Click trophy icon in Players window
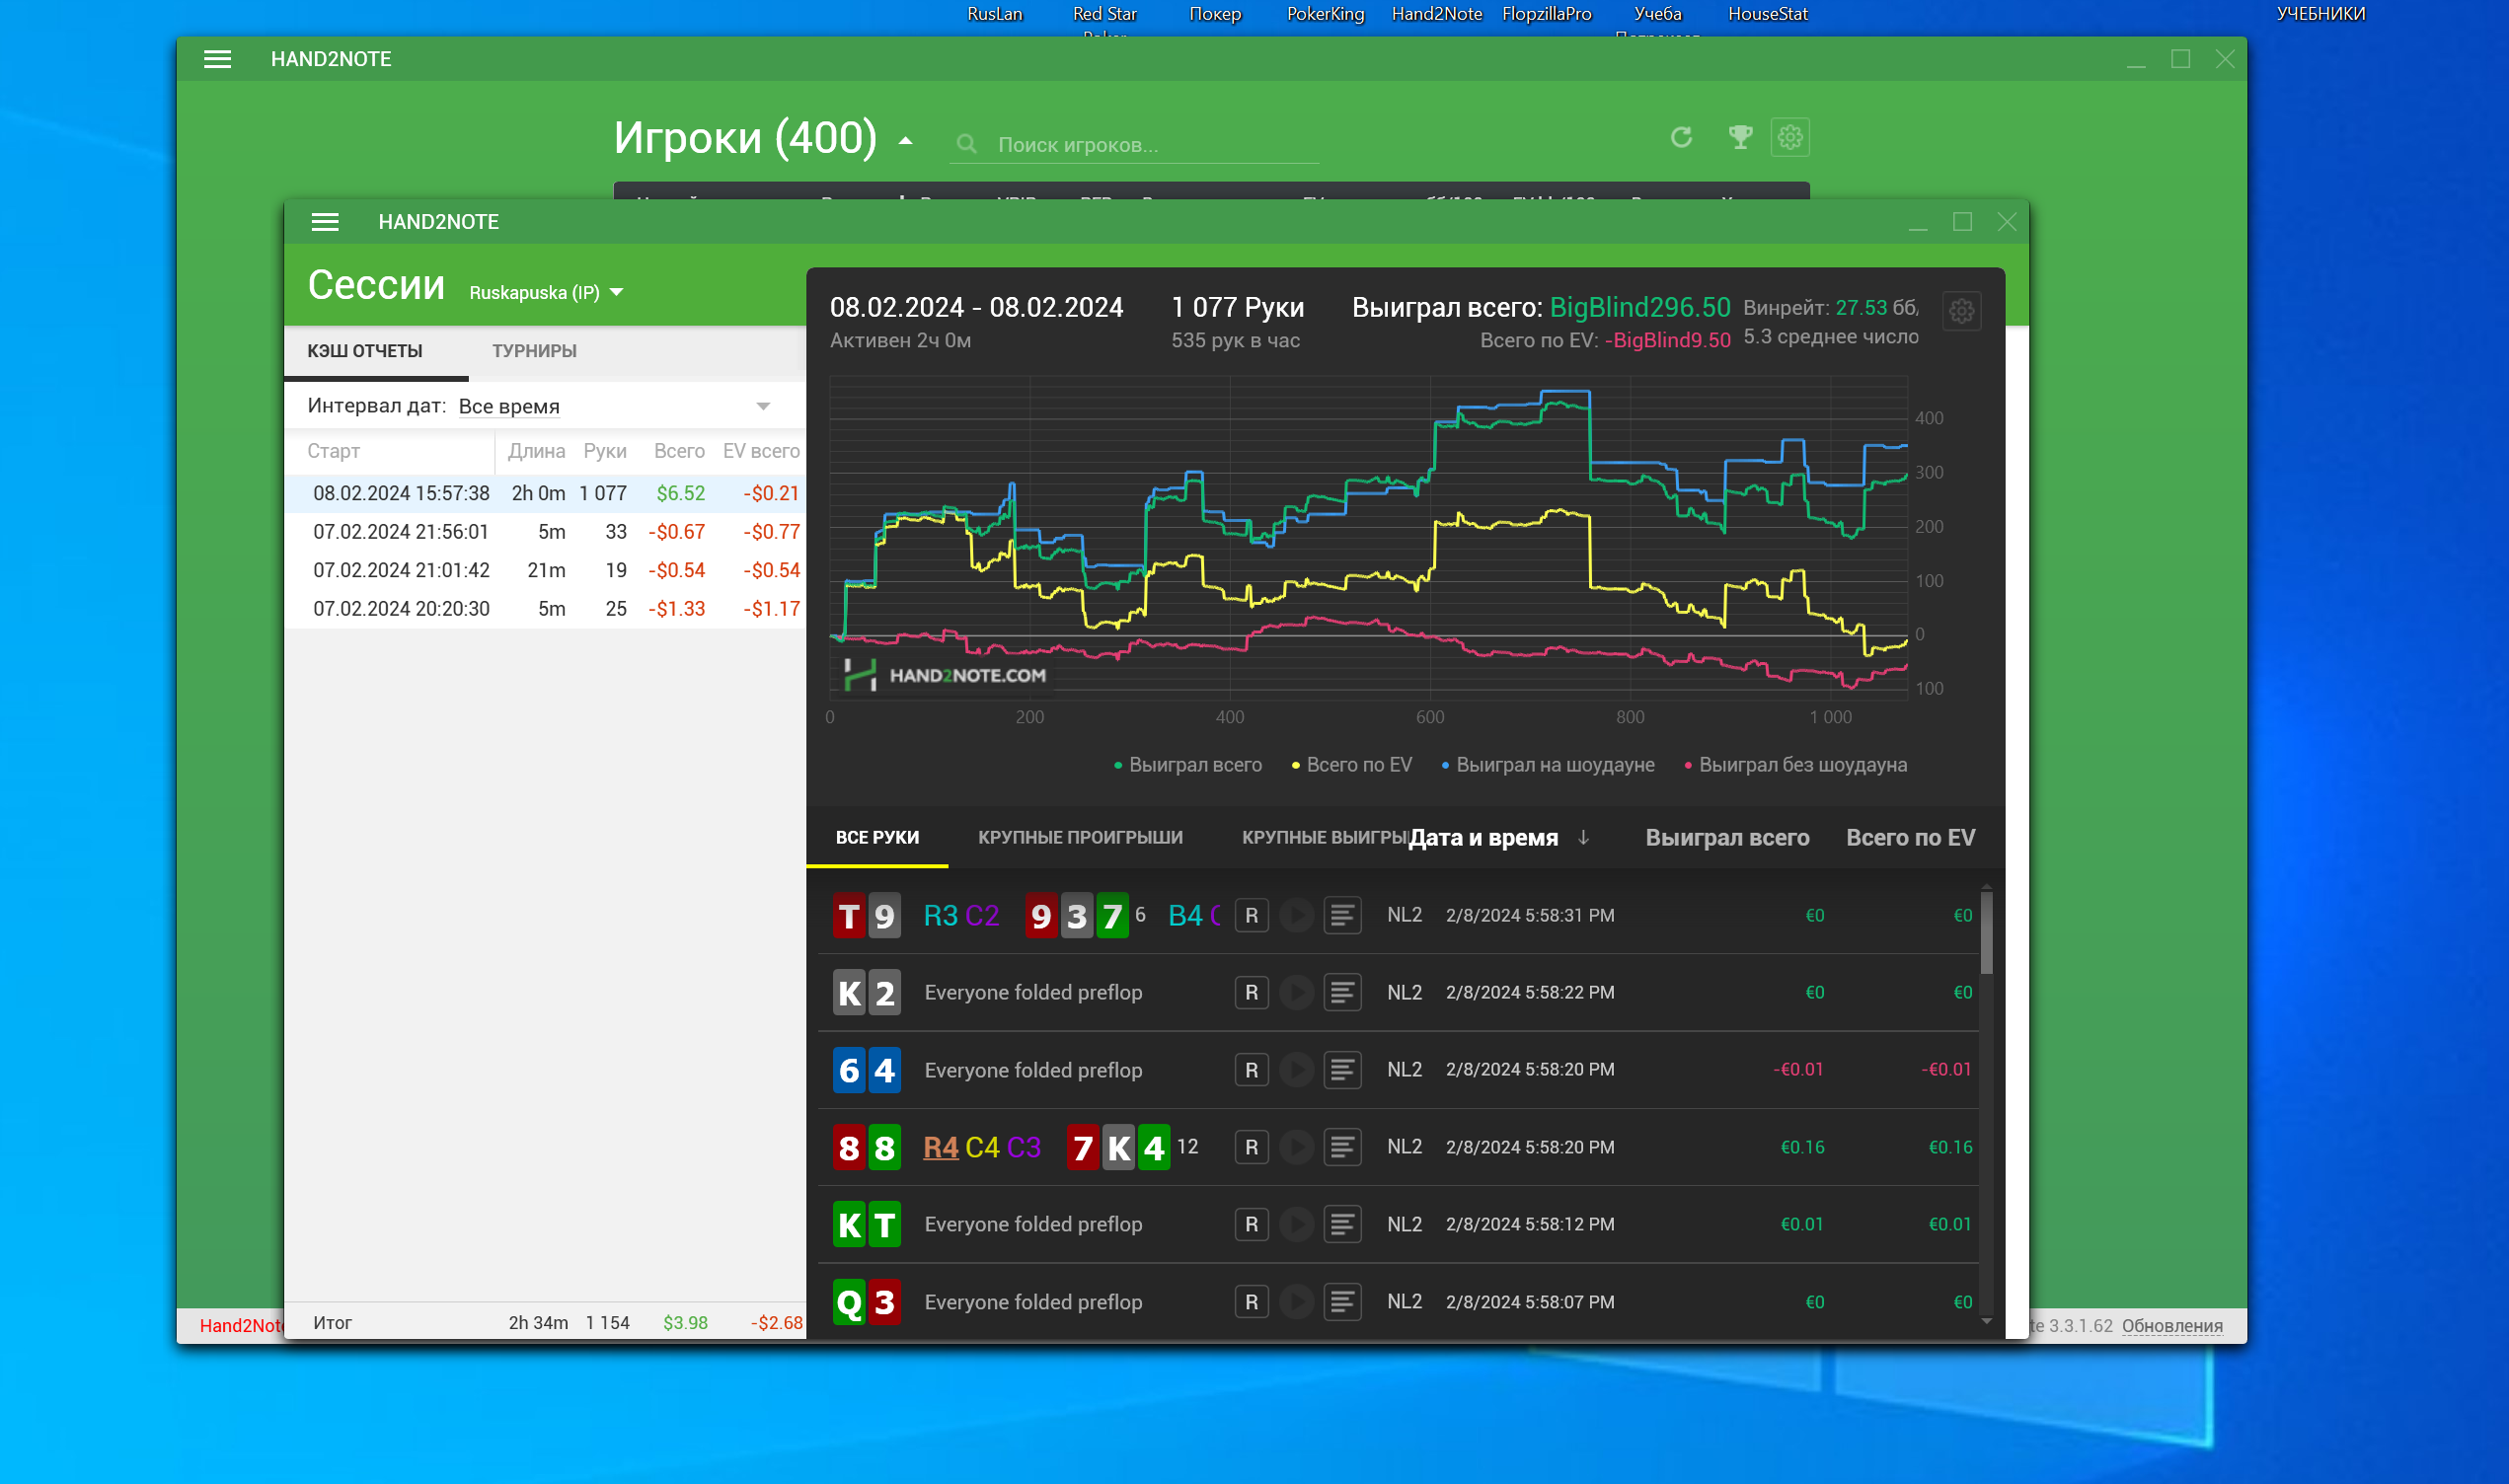Viewport: 2509px width, 1484px height. (x=1740, y=137)
